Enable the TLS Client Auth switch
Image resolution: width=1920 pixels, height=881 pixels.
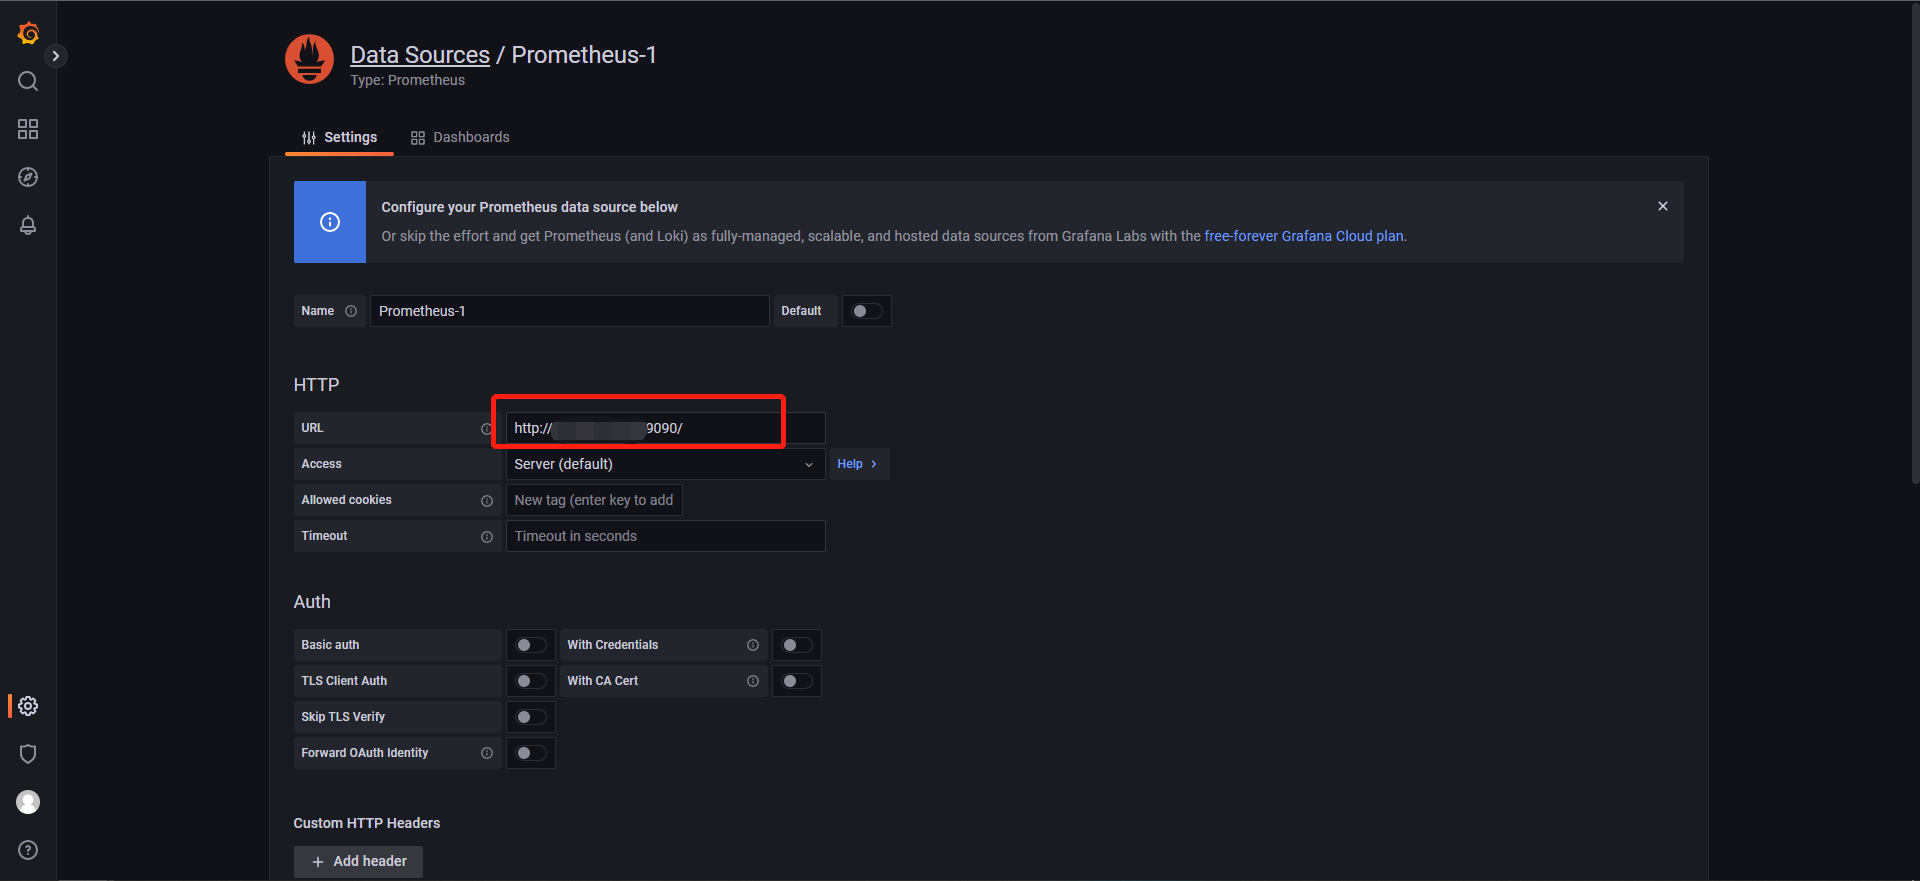(x=531, y=681)
